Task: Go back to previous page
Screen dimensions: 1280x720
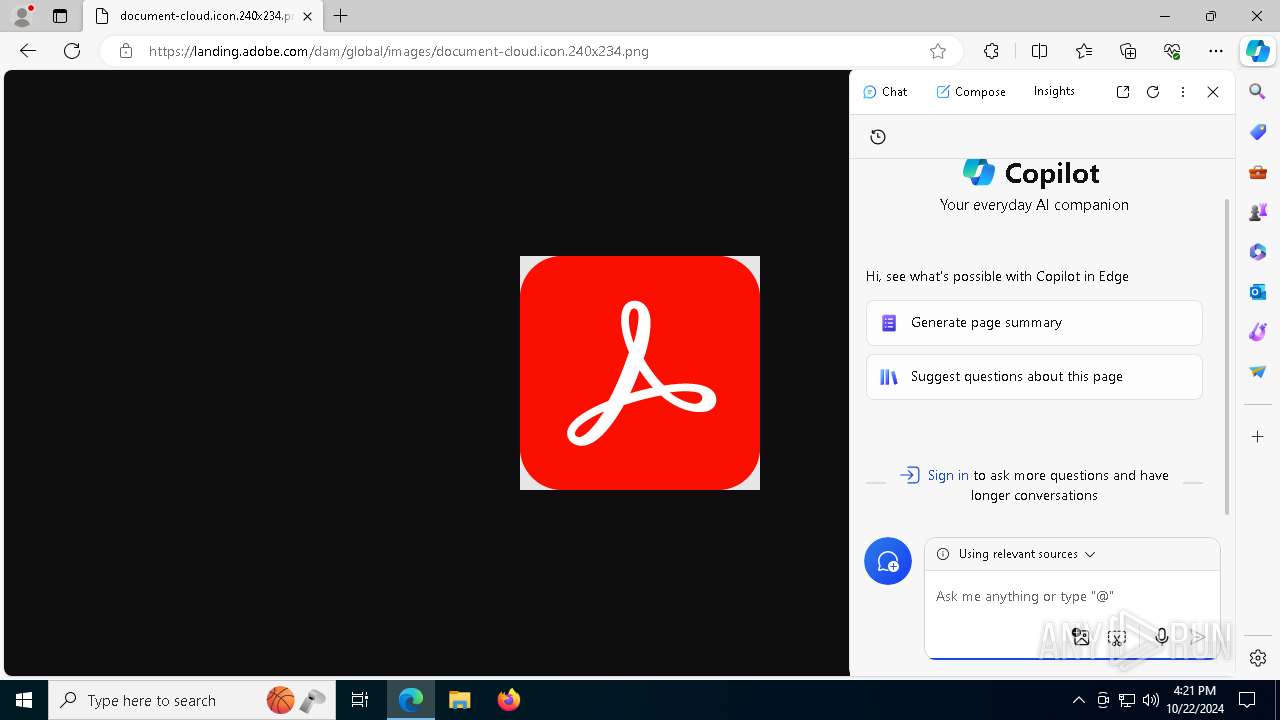Action: pos(28,51)
